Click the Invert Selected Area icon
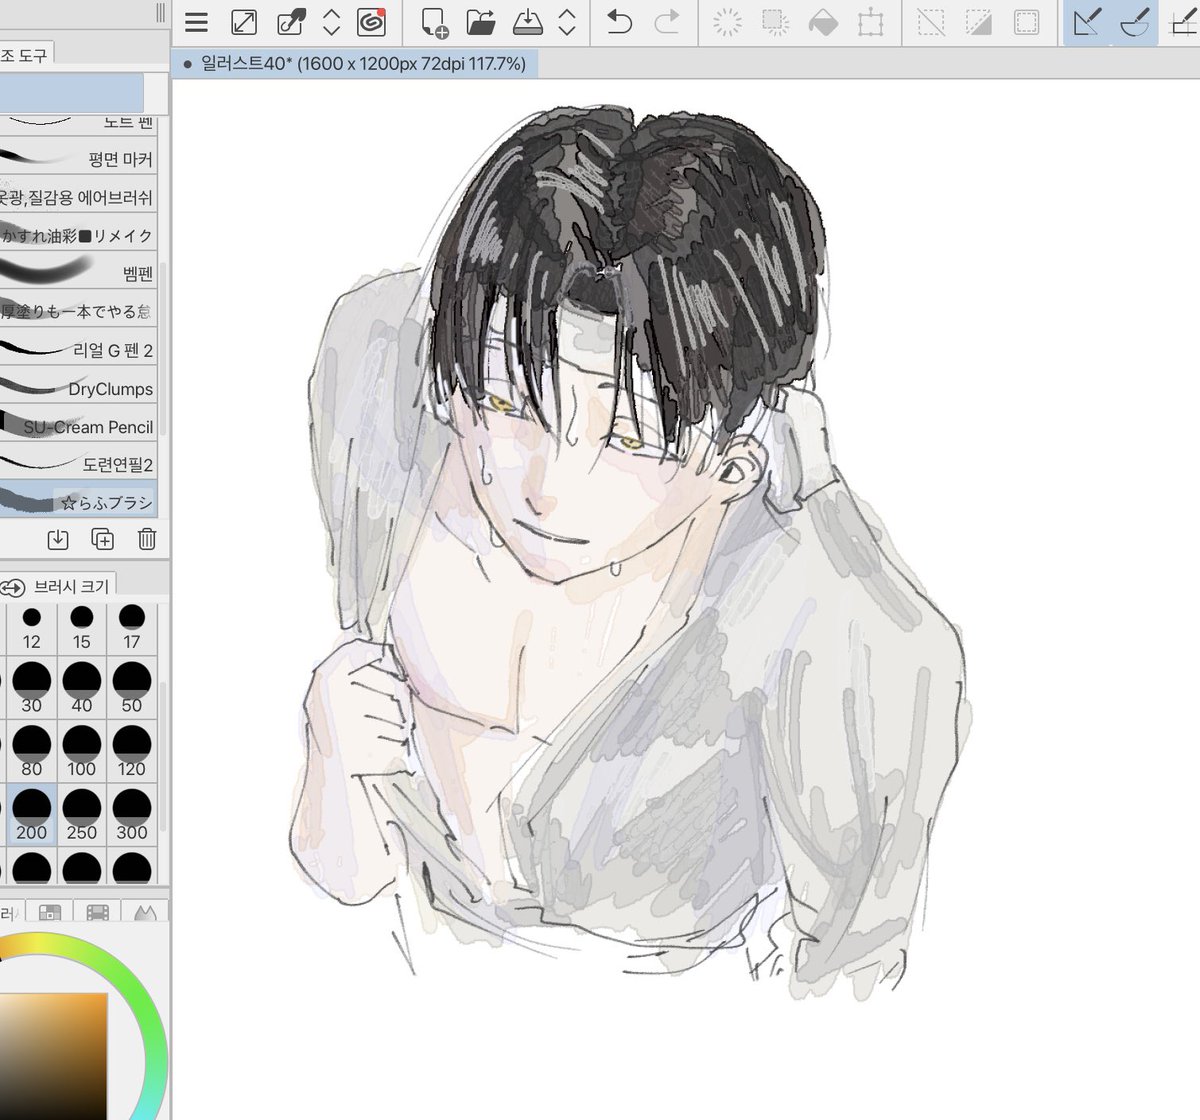1200x1120 pixels. click(979, 22)
